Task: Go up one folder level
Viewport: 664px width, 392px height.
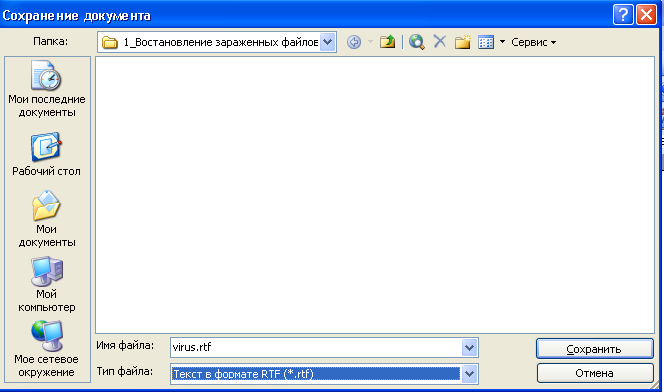Action: [x=387, y=42]
